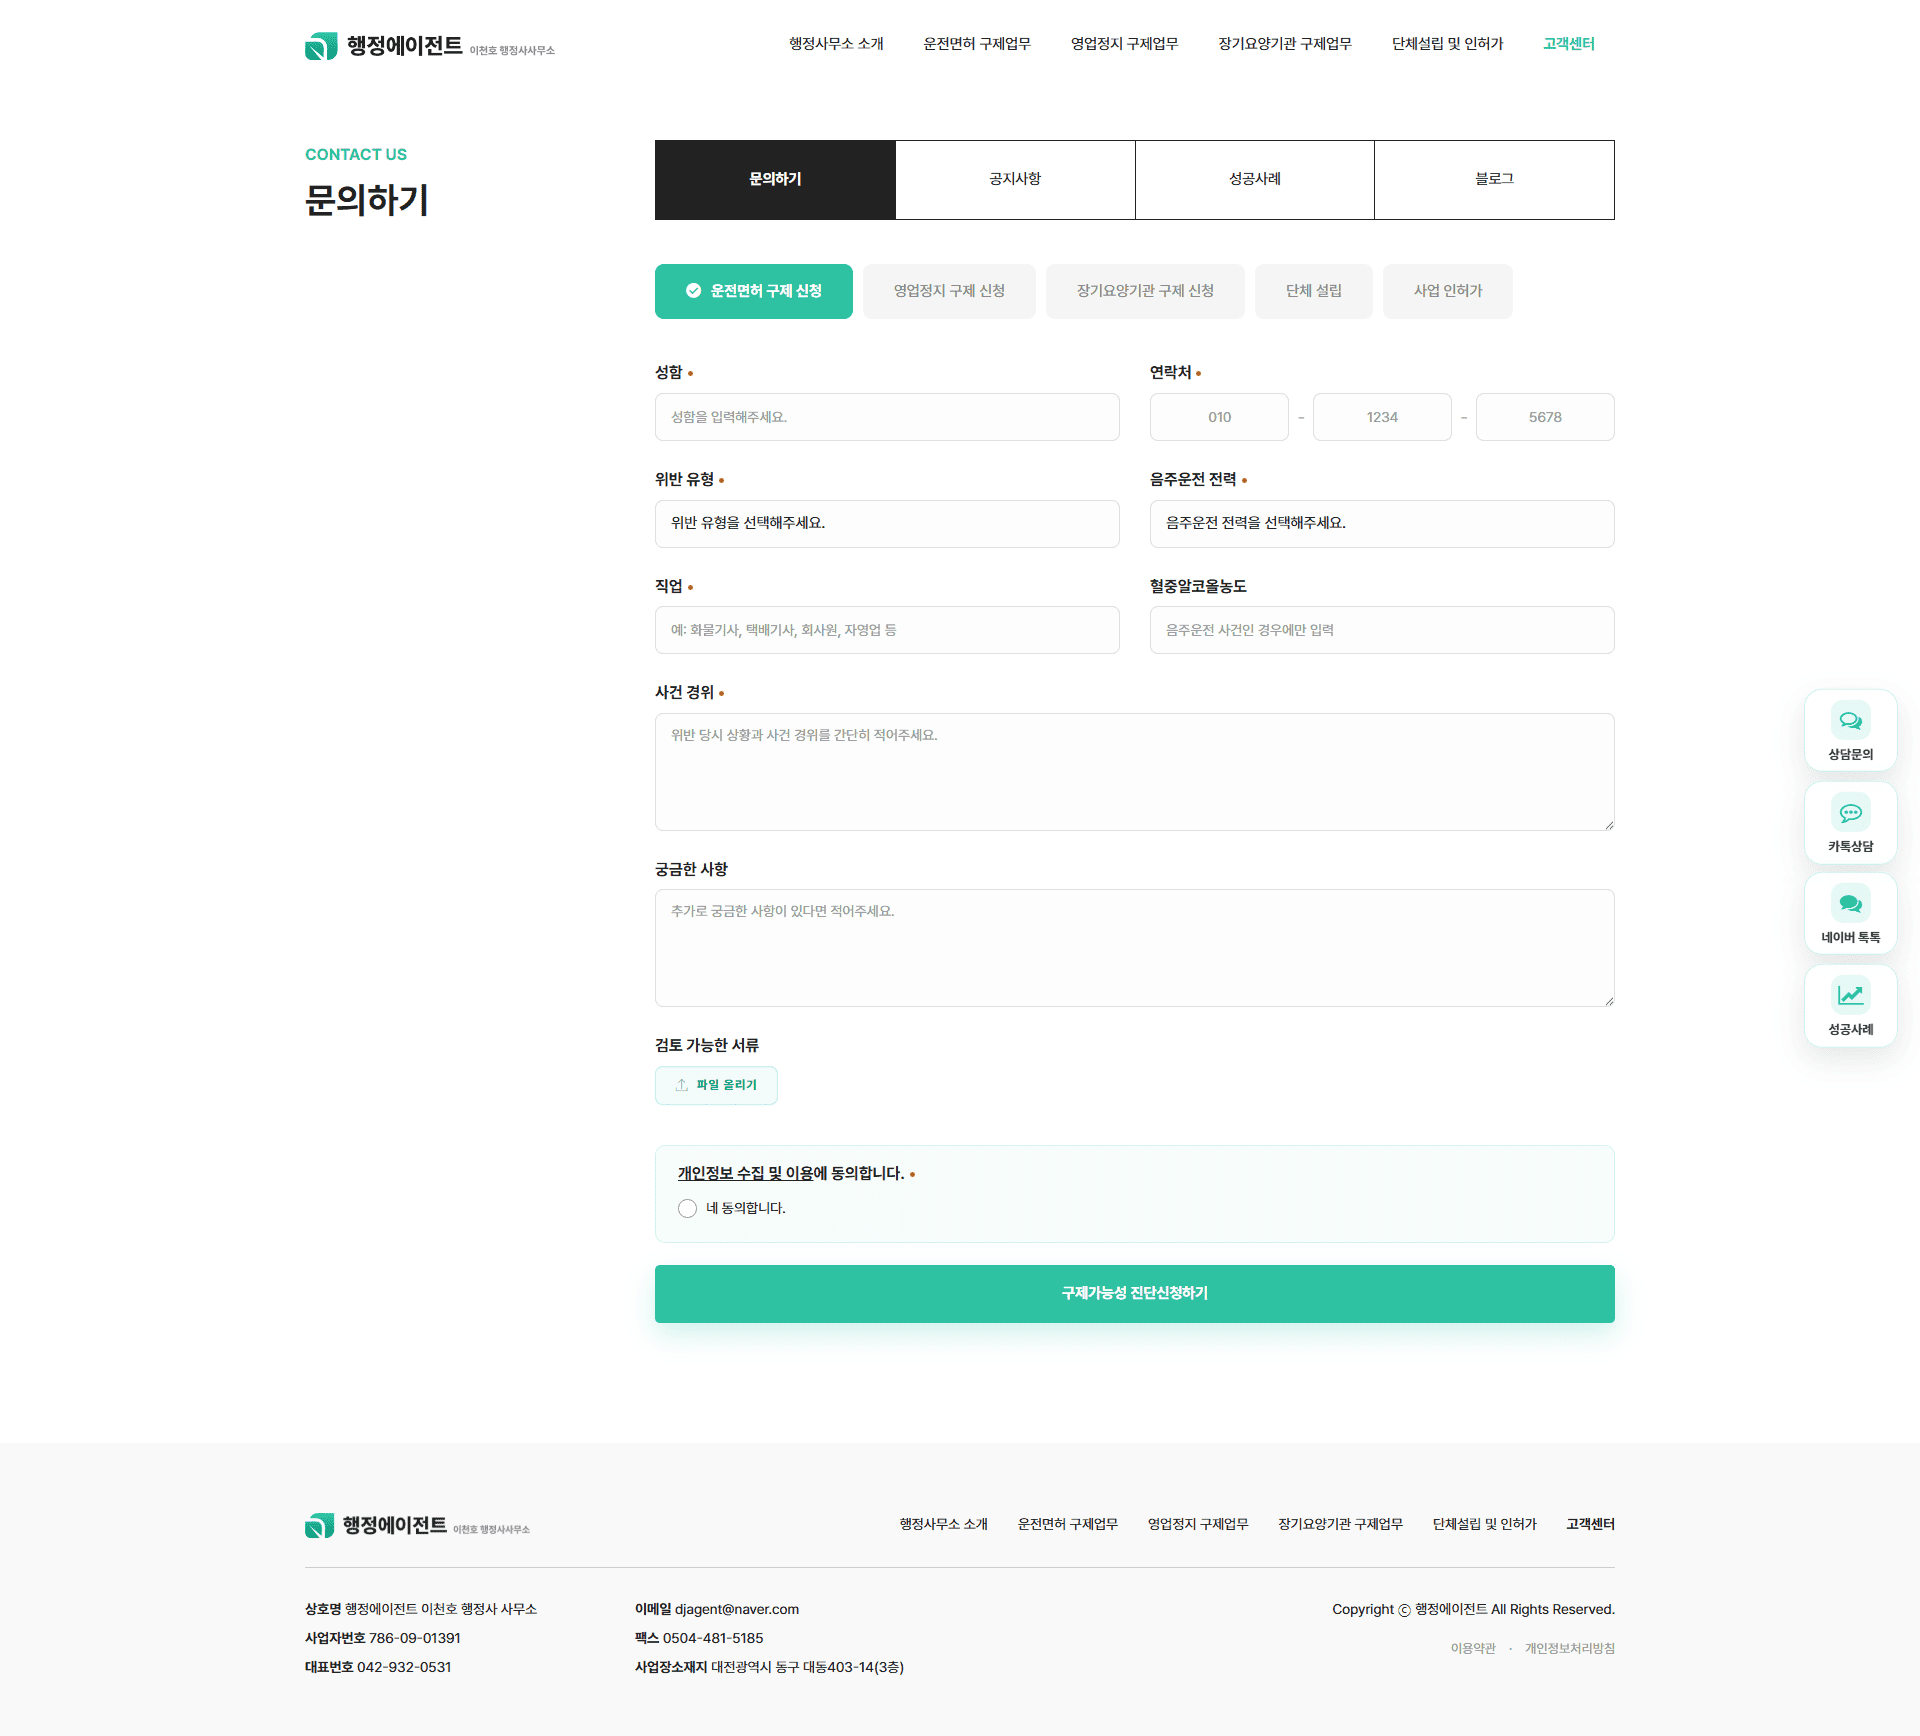Screen dimensions: 1920x1736
Task: Click the 행정에이전트 logo in the header
Action: click(429, 46)
